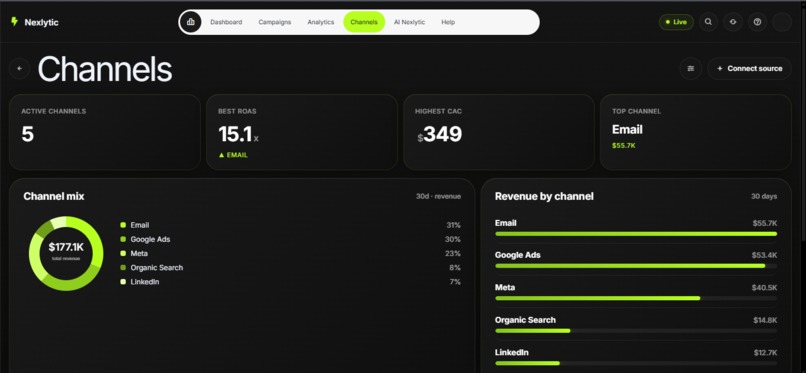Click the Google Ads legend color swatch

(123, 239)
